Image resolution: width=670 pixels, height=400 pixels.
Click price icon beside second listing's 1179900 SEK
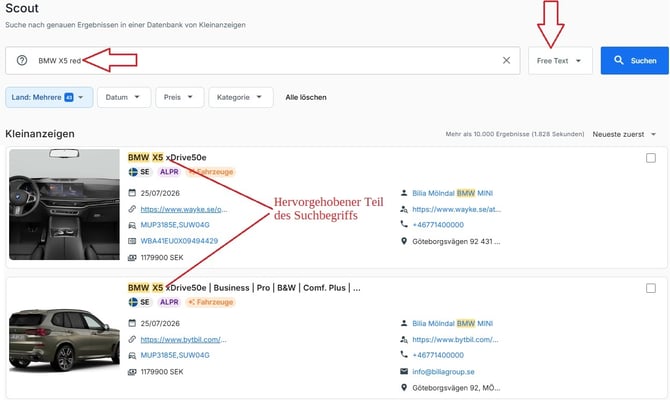coord(132,372)
